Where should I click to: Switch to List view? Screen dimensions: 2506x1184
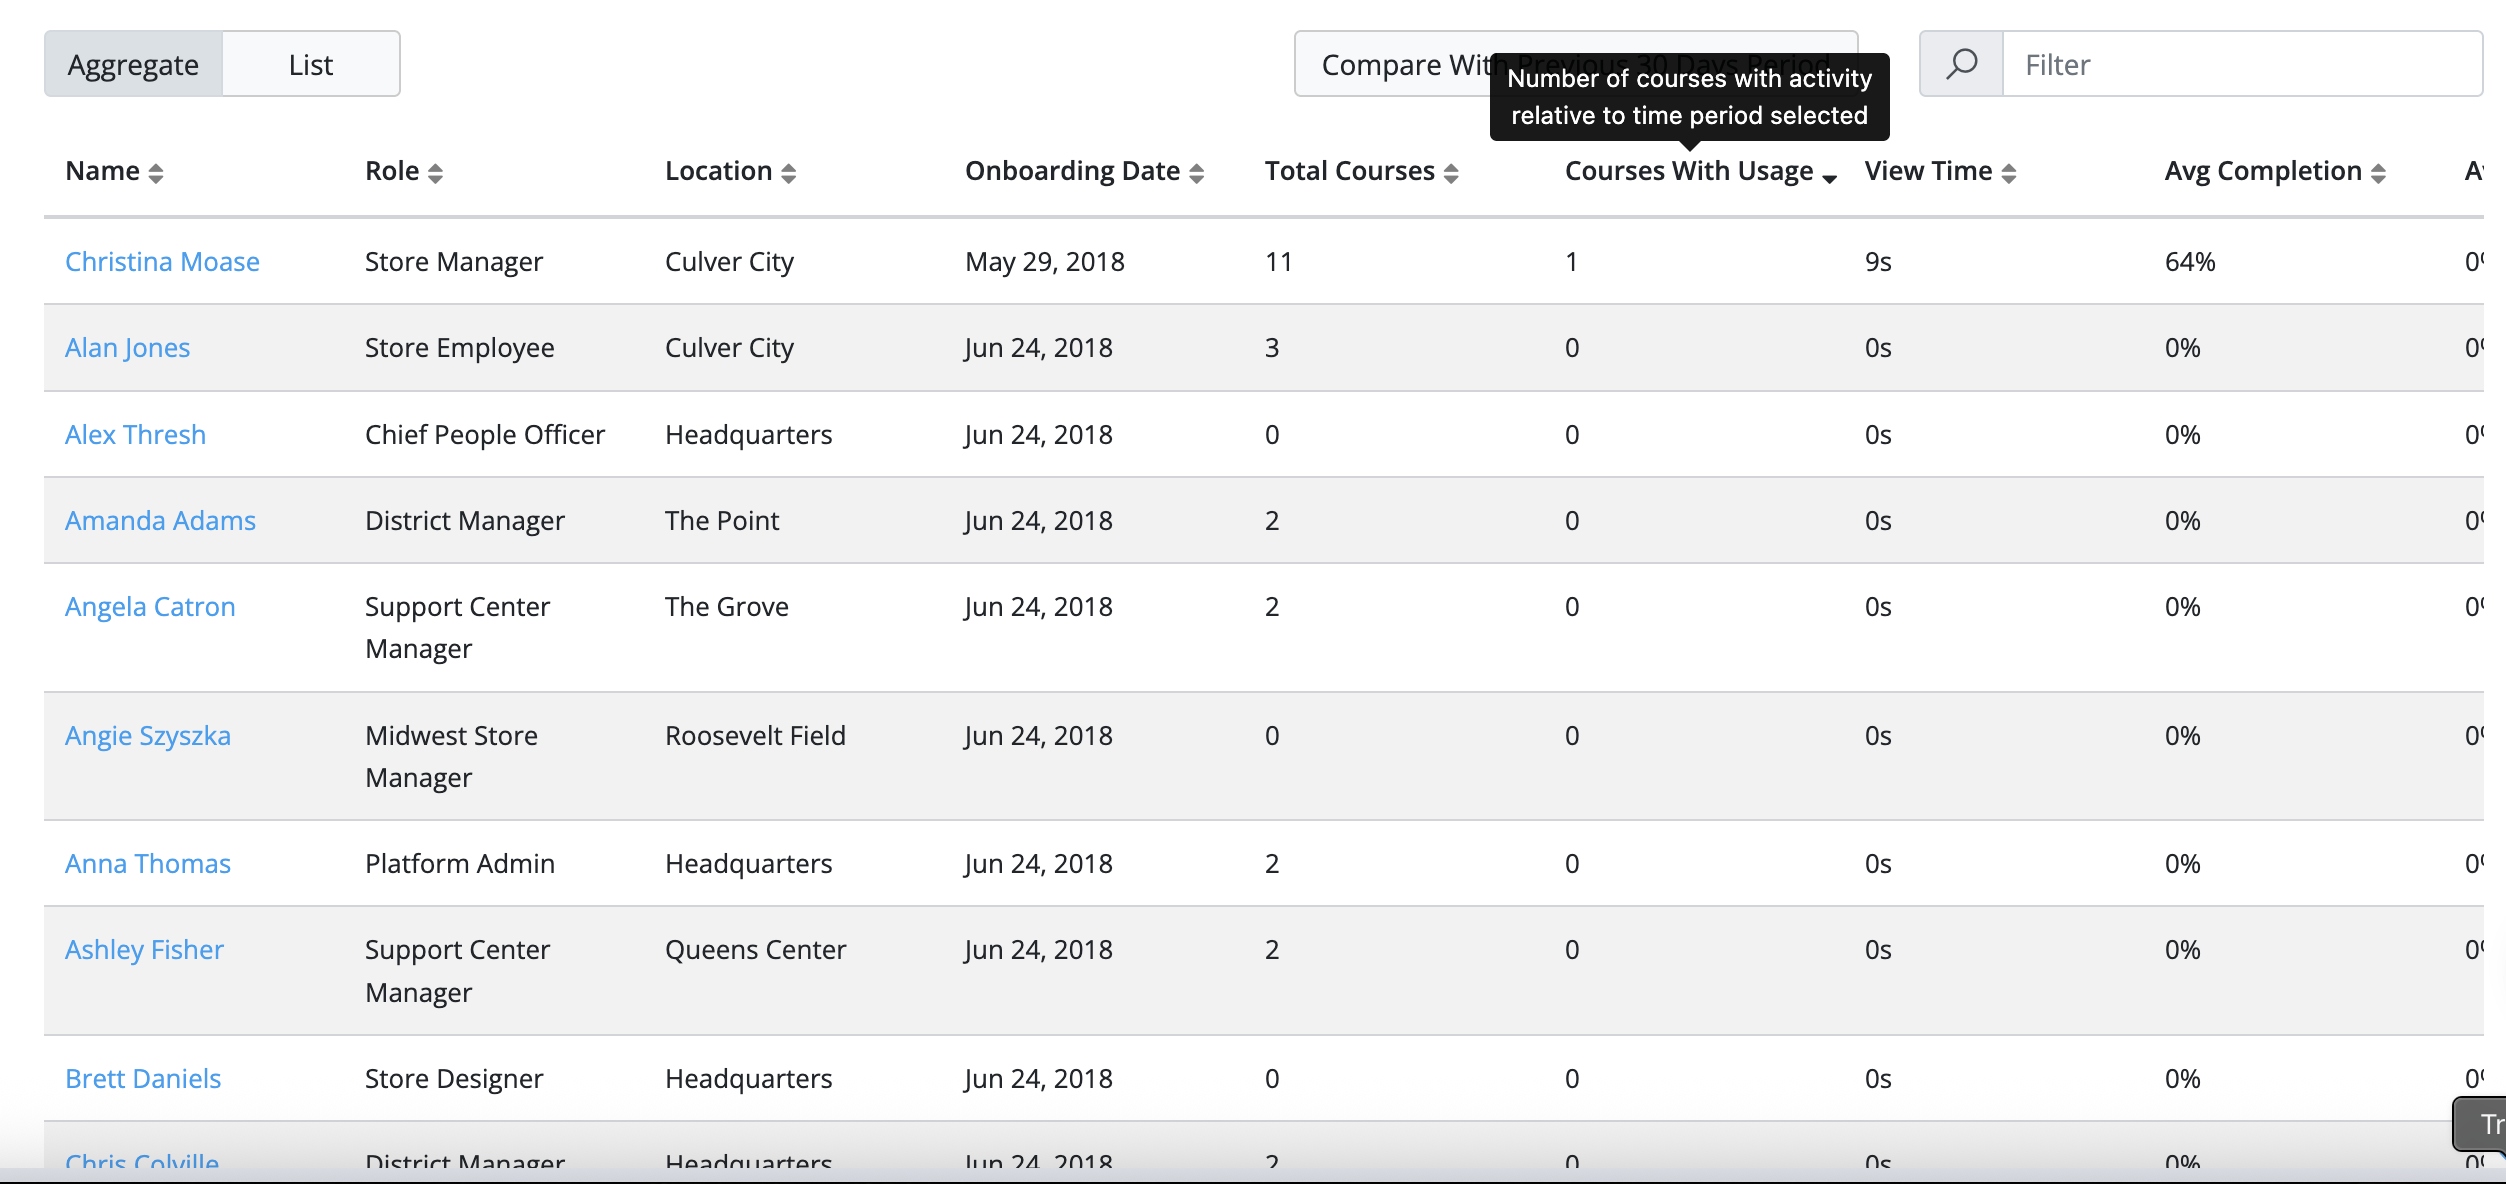311,64
